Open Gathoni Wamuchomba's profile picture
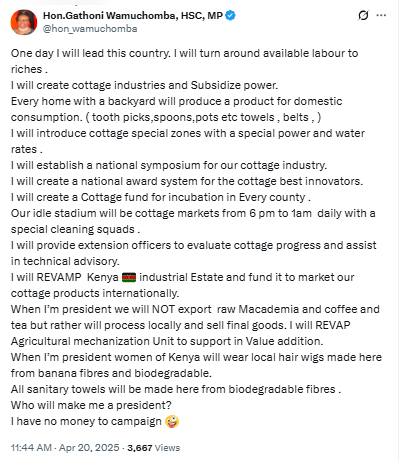Viewport: 416px width, 462px height. pos(24,22)
